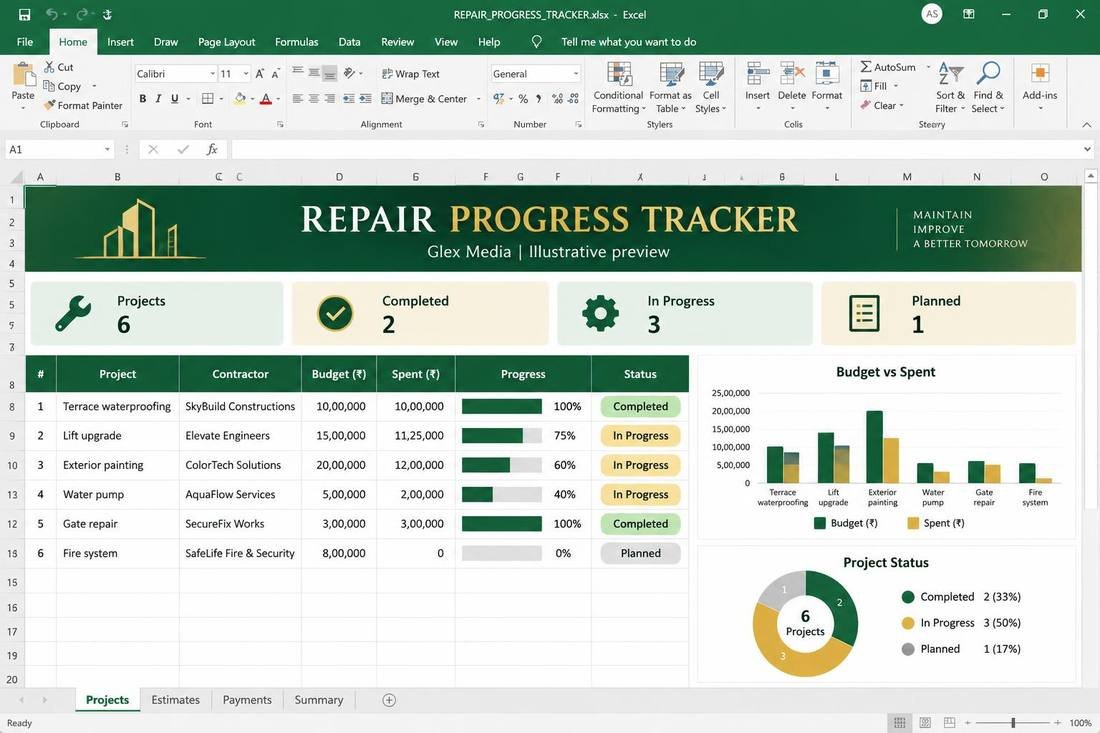Click the Borders grid icon

click(208, 99)
